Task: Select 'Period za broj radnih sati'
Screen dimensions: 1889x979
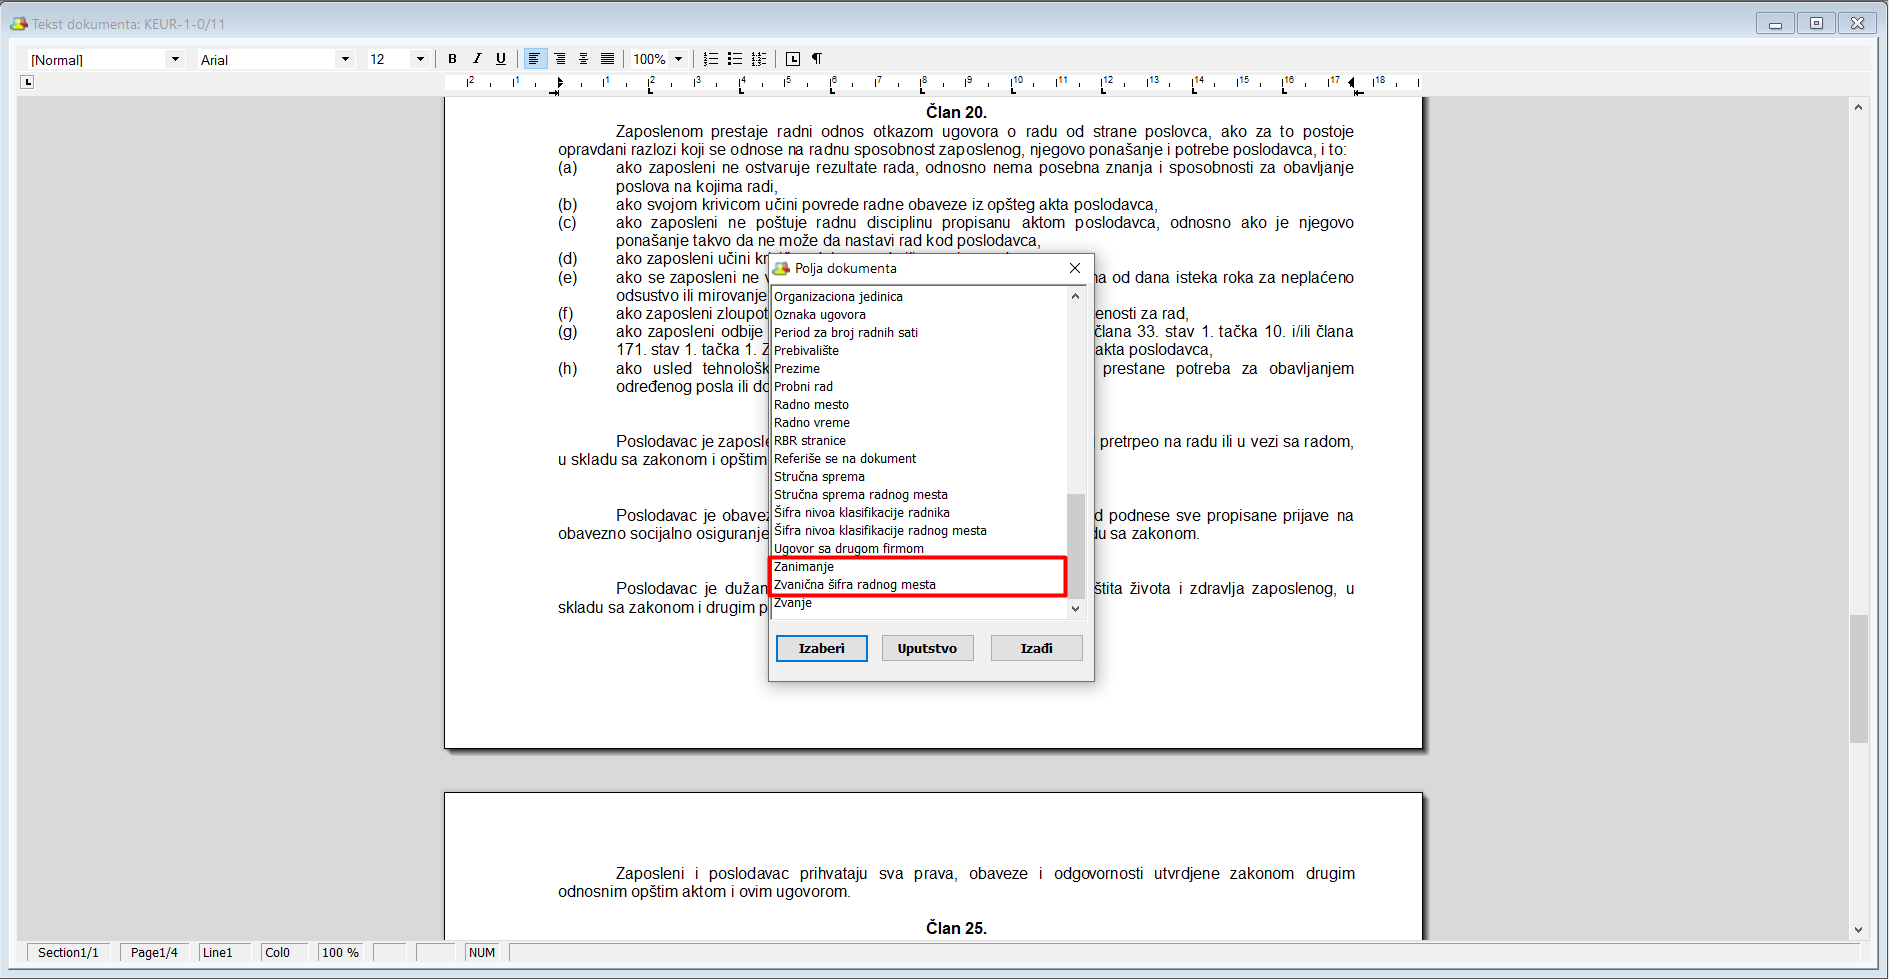Action: [919, 333]
